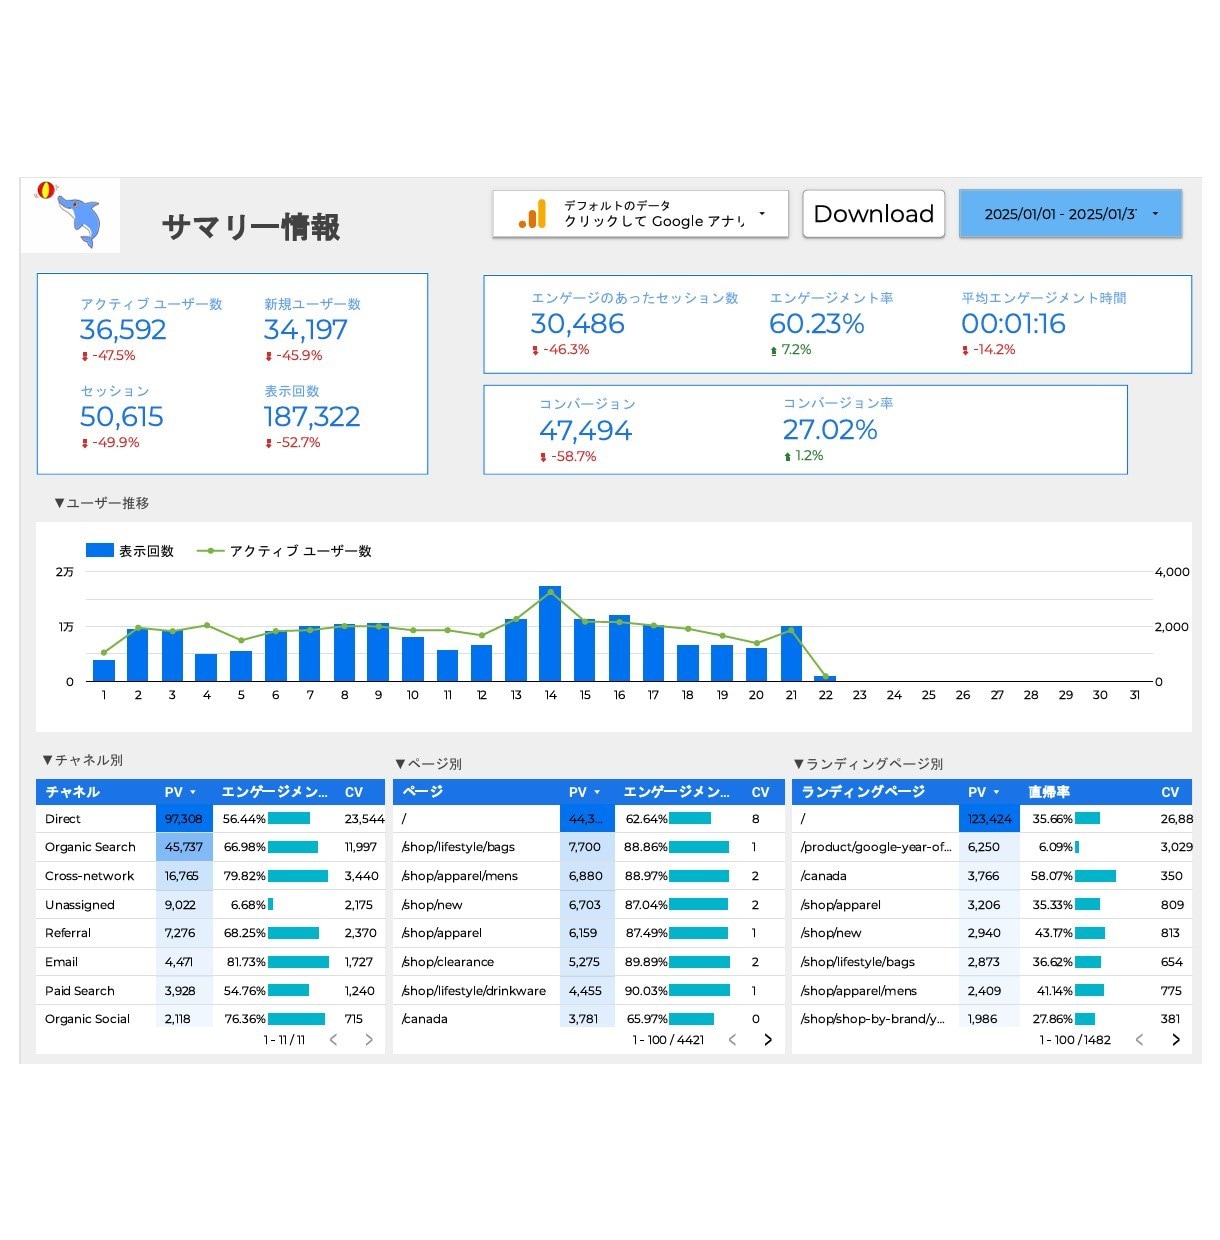The image size is (1220, 1240).
Task: Click the 直帰率 column header
Action: click(1049, 792)
